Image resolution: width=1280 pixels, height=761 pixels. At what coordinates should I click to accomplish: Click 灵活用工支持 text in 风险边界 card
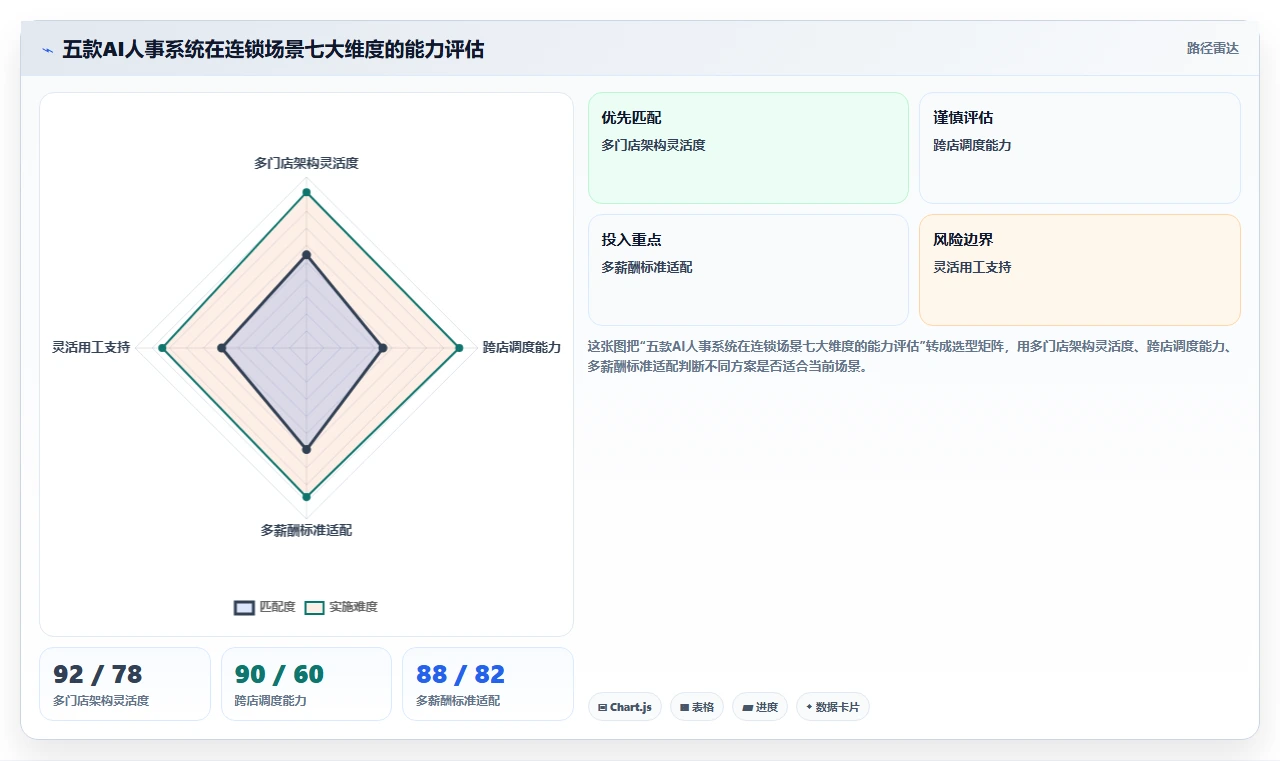pos(972,267)
